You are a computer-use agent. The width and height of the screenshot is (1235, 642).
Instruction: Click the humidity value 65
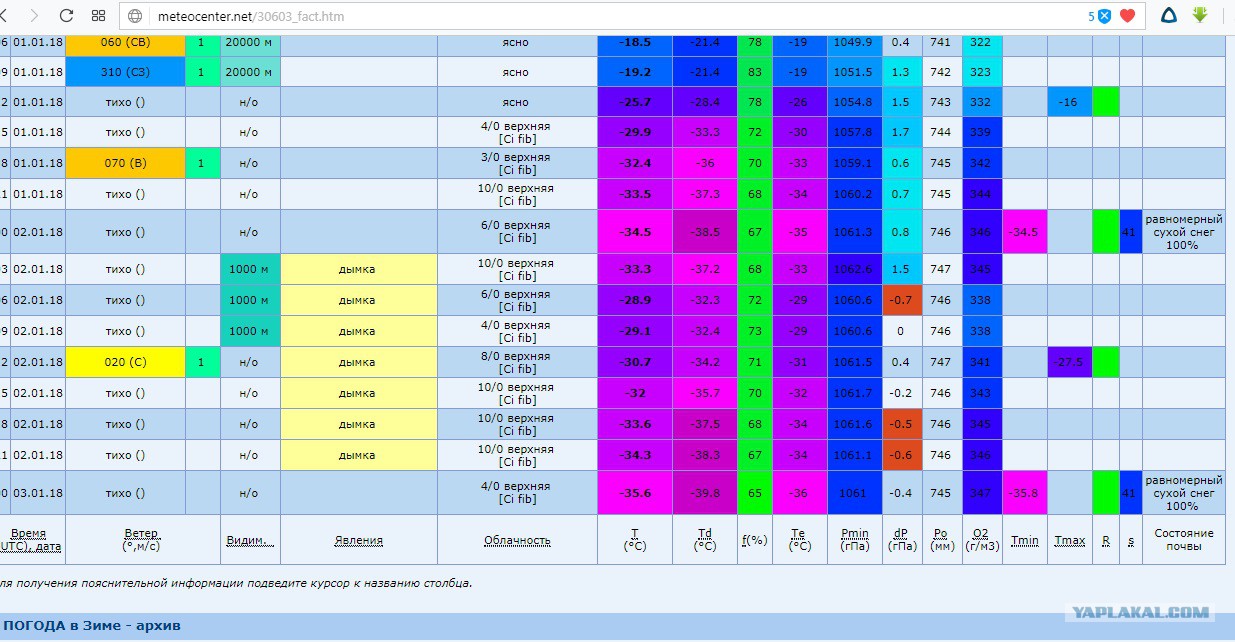[755, 493]
